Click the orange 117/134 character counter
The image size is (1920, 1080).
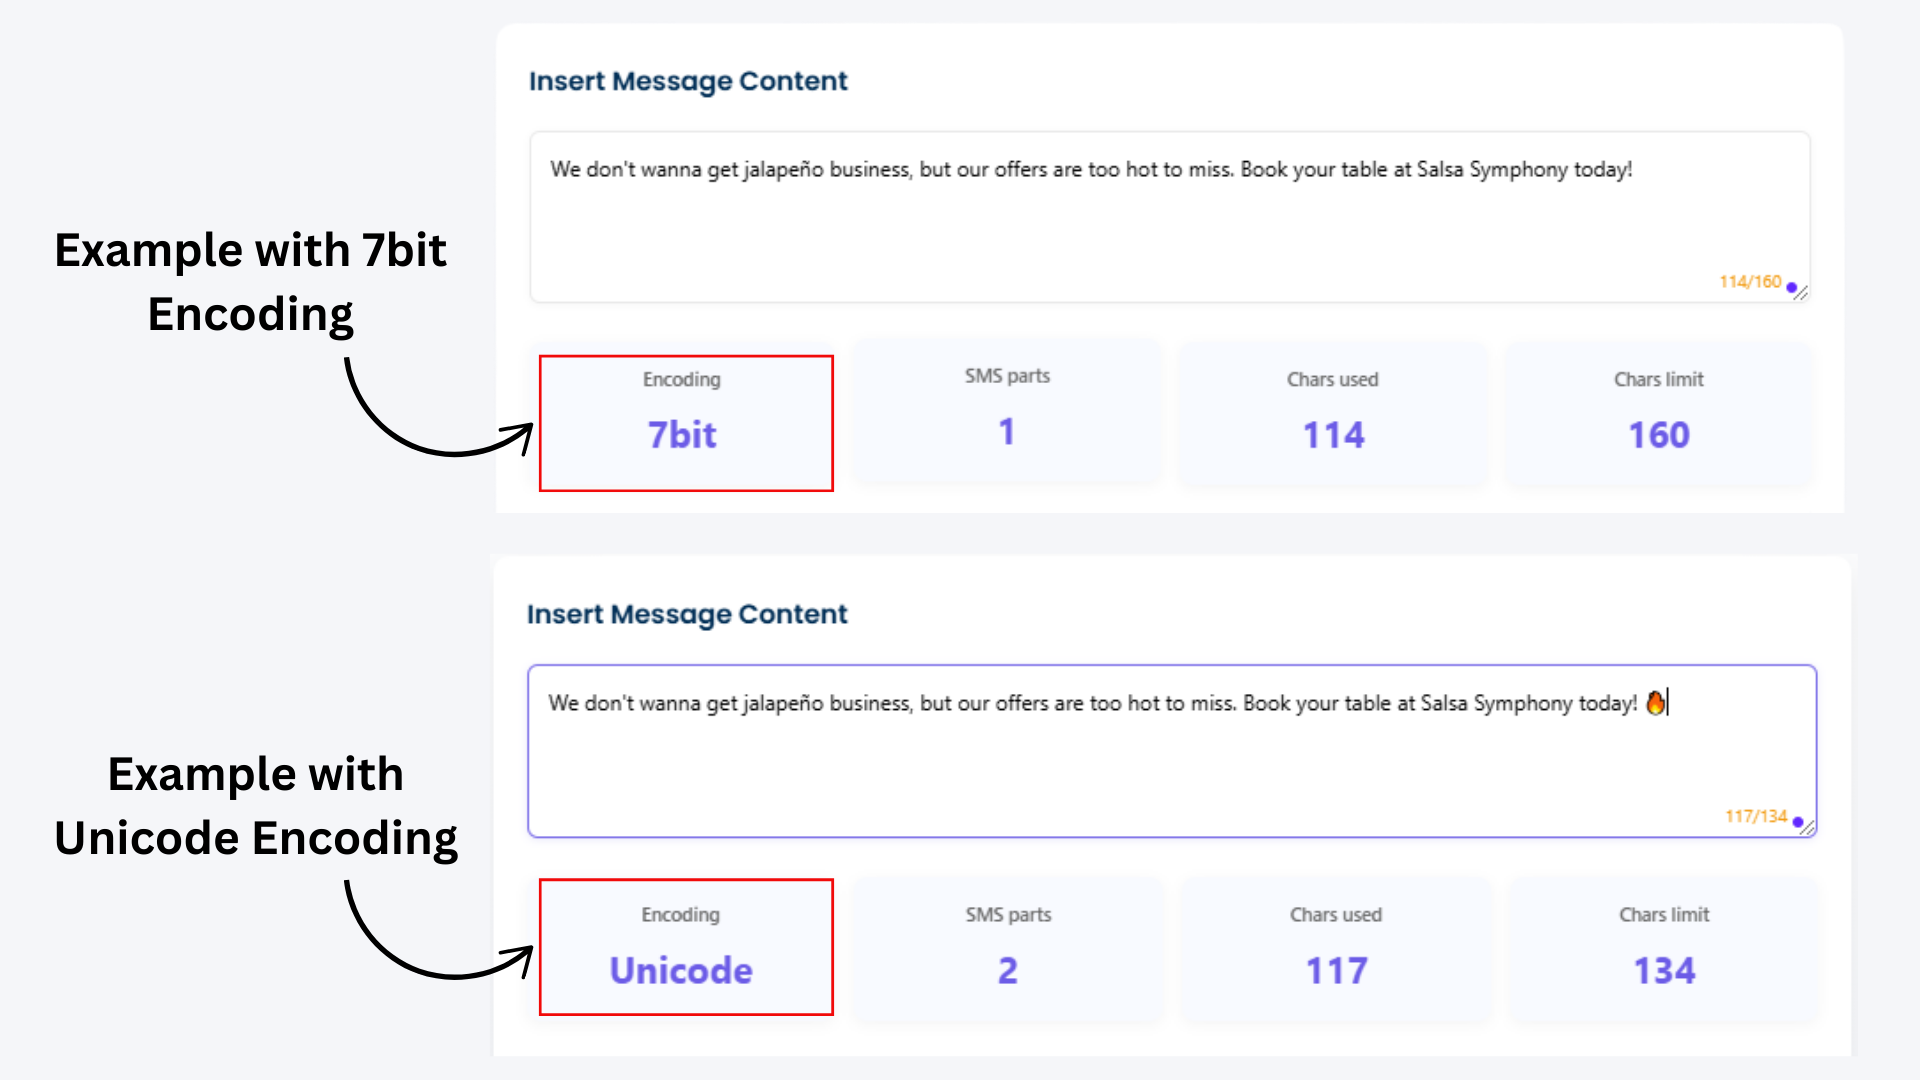[1756, 816]
